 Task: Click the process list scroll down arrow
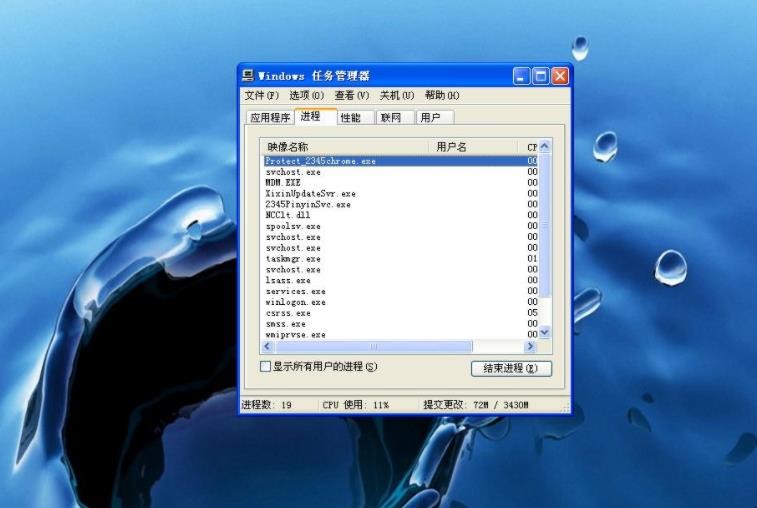point(545,332)
